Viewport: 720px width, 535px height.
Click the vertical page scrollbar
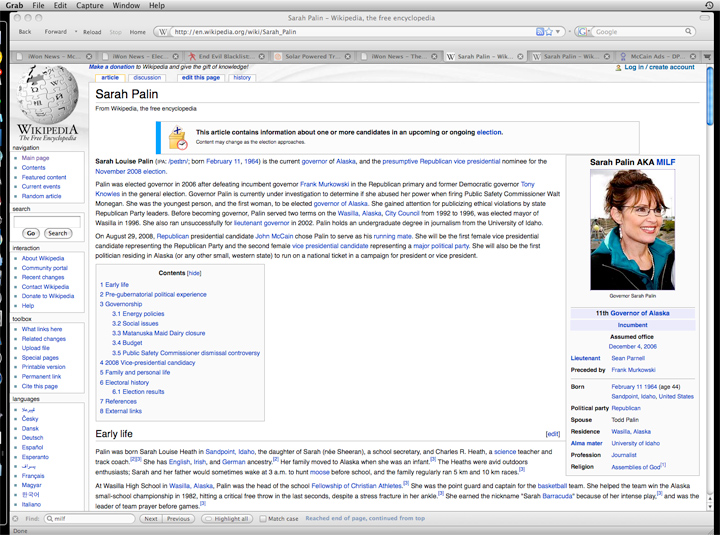pyautogui.click(x=709, y=250)
